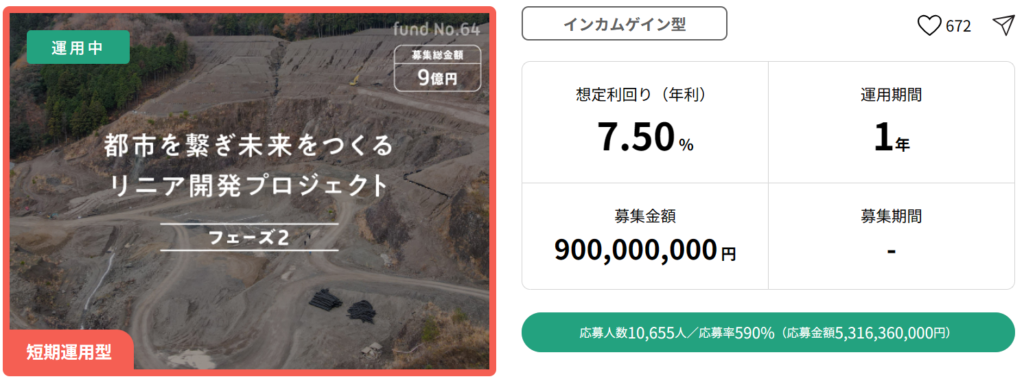Viewport: 1024px width, 379px height.
Task: Click the heart favorite icon
Action: [x=930, y=25]
